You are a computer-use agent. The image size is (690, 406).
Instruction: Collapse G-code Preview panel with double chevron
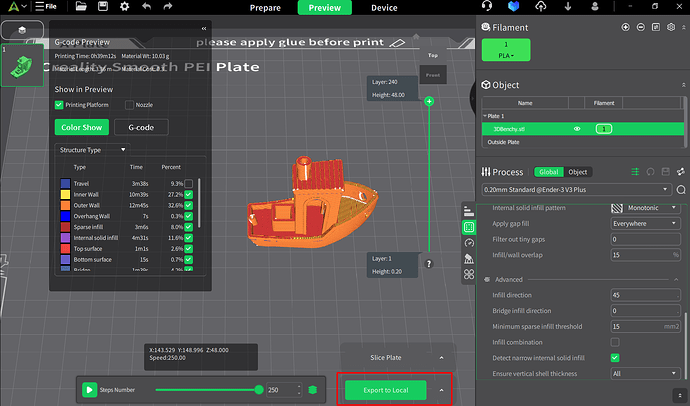[204, 29]
